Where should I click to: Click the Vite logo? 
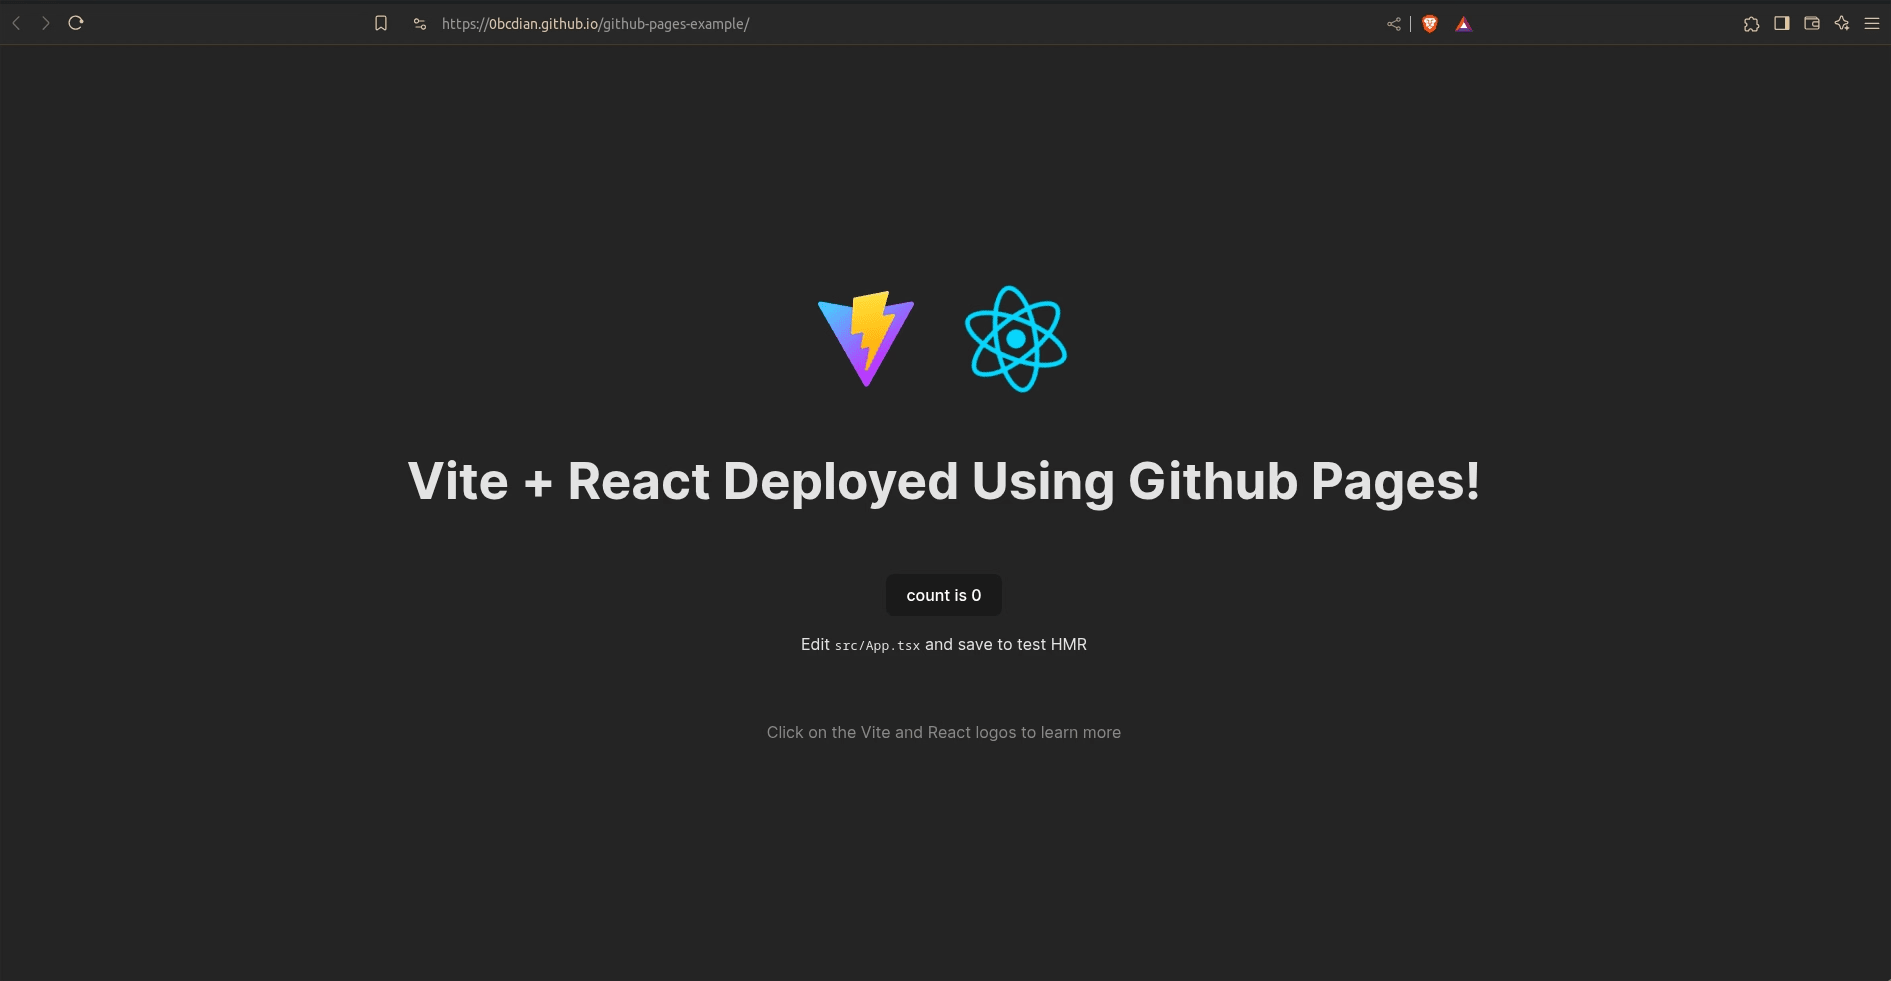pos(866,339)
